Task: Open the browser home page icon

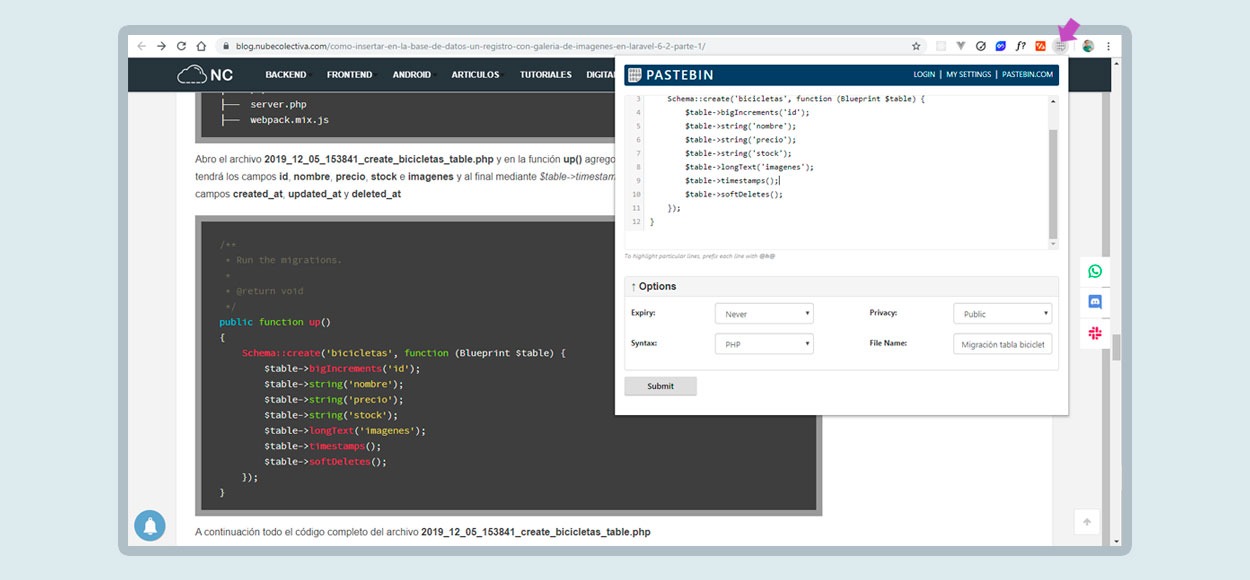Action: pyautogui.click(x=201, y=46)
